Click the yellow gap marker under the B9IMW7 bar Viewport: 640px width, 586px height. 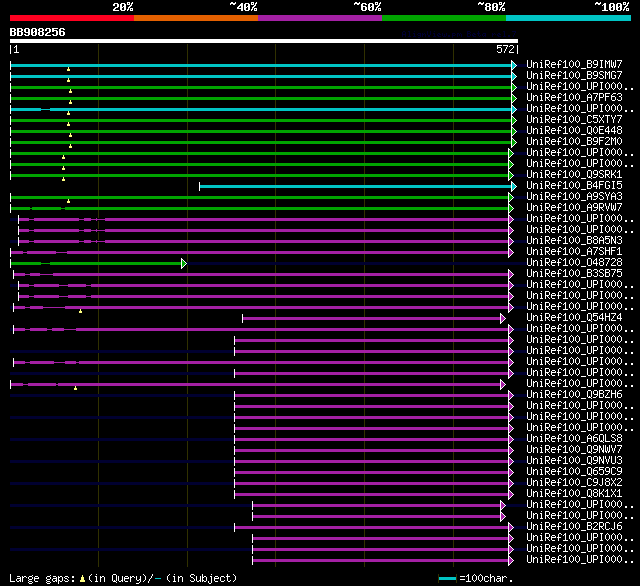pyautogui.click(x=69, y=69)
